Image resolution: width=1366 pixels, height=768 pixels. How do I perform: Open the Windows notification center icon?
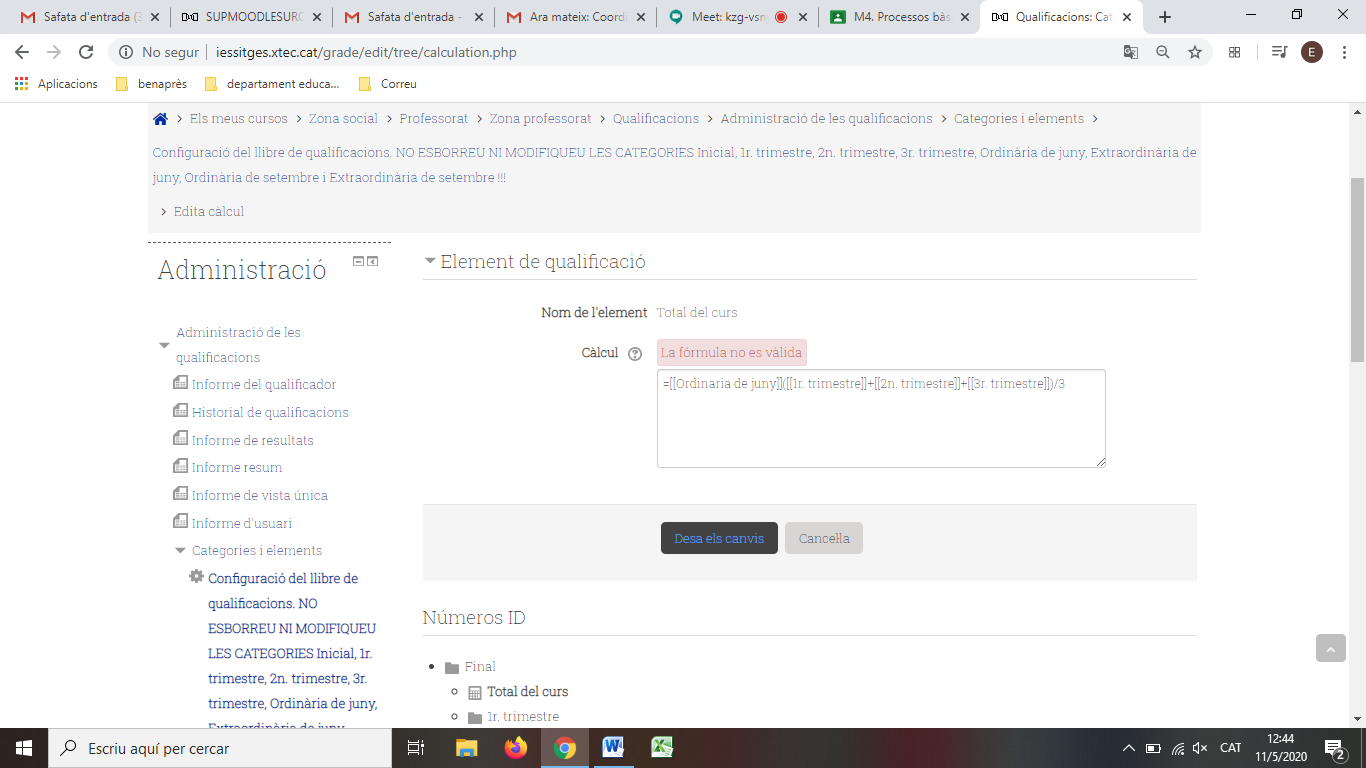pos(1334,748)
